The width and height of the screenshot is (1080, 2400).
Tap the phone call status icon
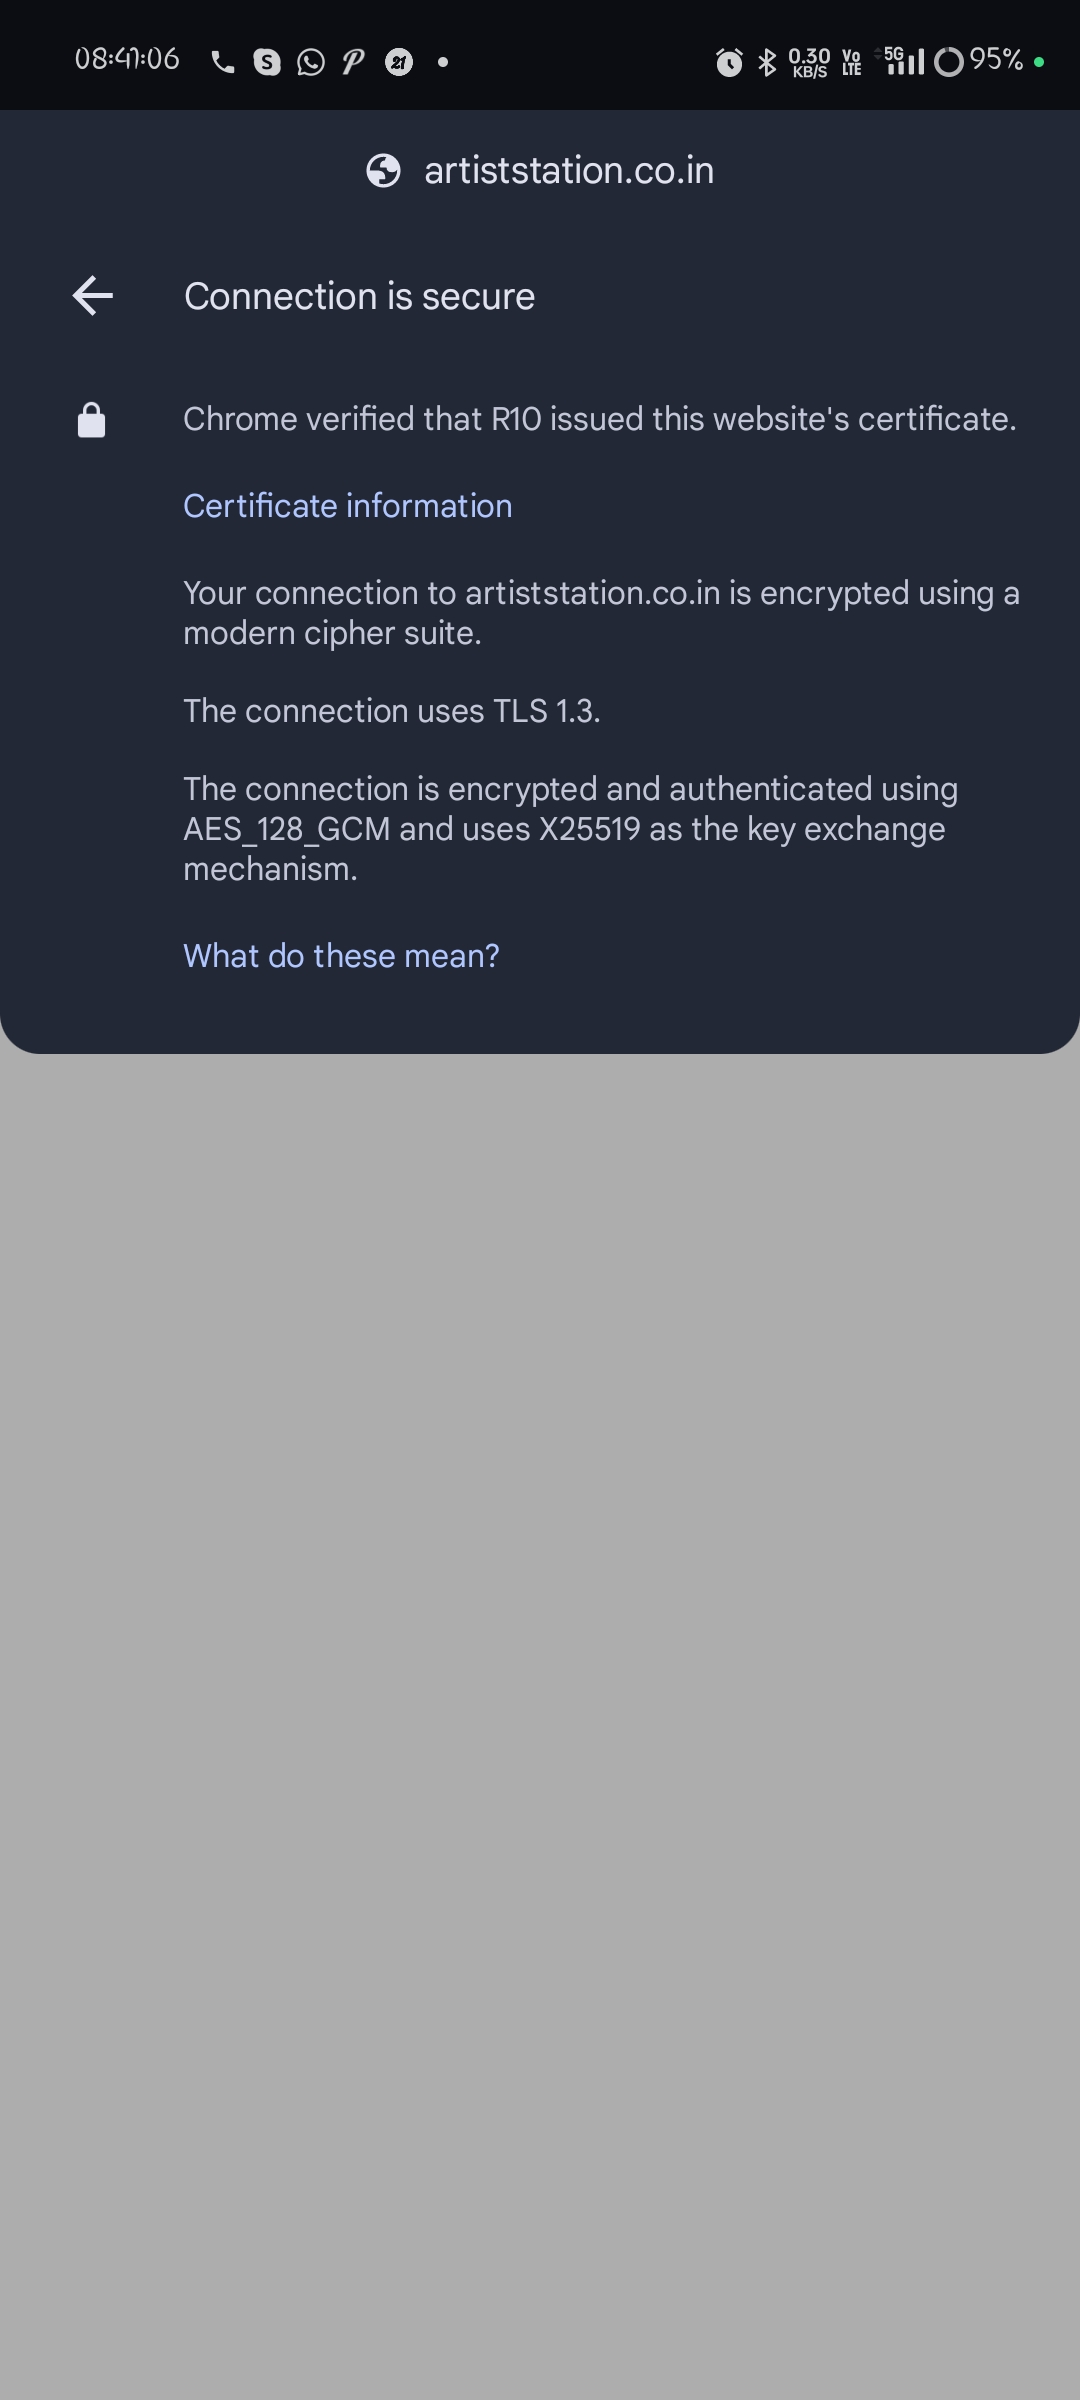click(x=222, y=63)
